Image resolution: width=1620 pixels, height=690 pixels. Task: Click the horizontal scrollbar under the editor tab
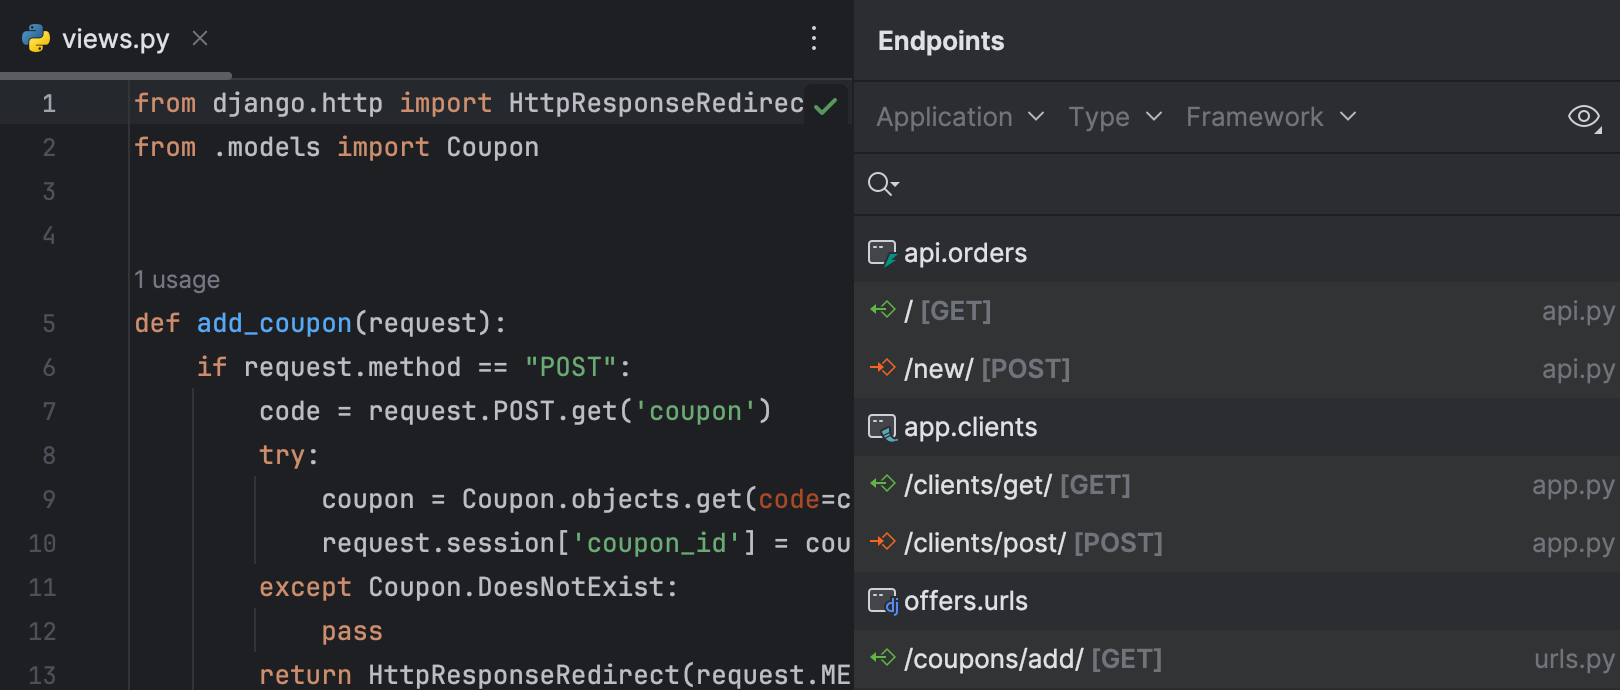(x=116, y=75)
